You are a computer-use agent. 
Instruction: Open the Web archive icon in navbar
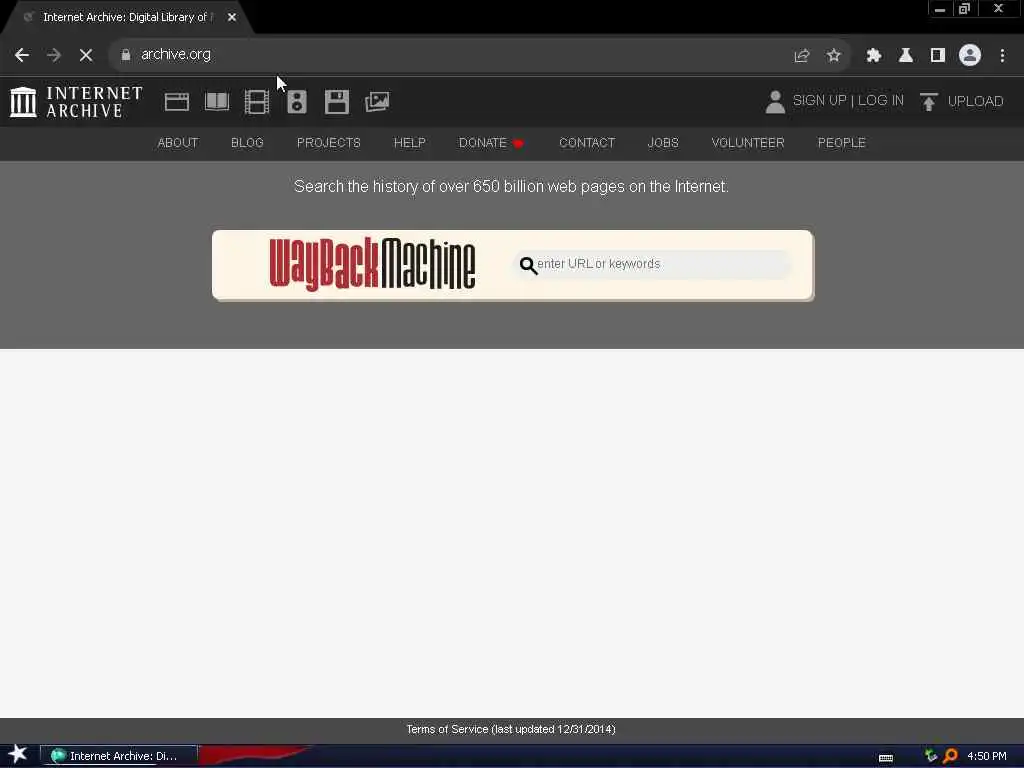tap(176, 102)
